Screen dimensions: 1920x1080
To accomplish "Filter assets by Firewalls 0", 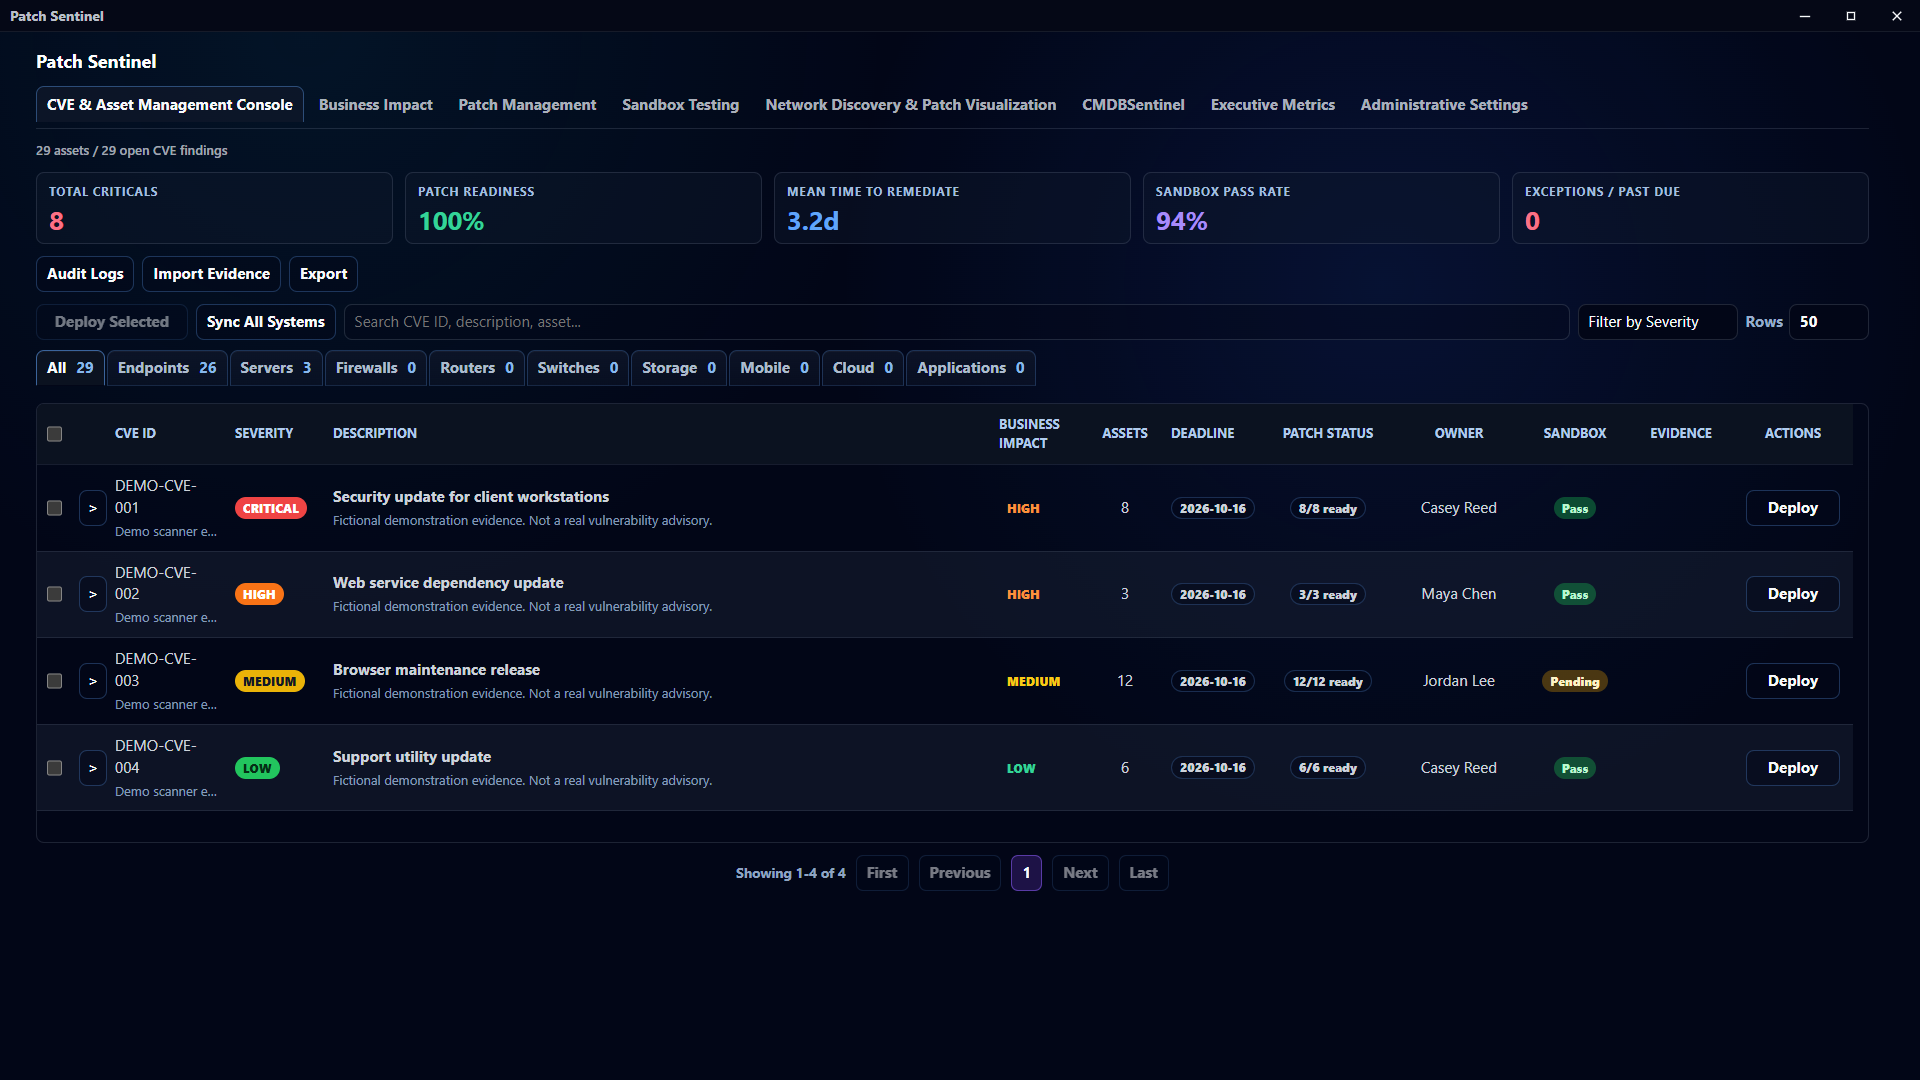I will 376,368.
